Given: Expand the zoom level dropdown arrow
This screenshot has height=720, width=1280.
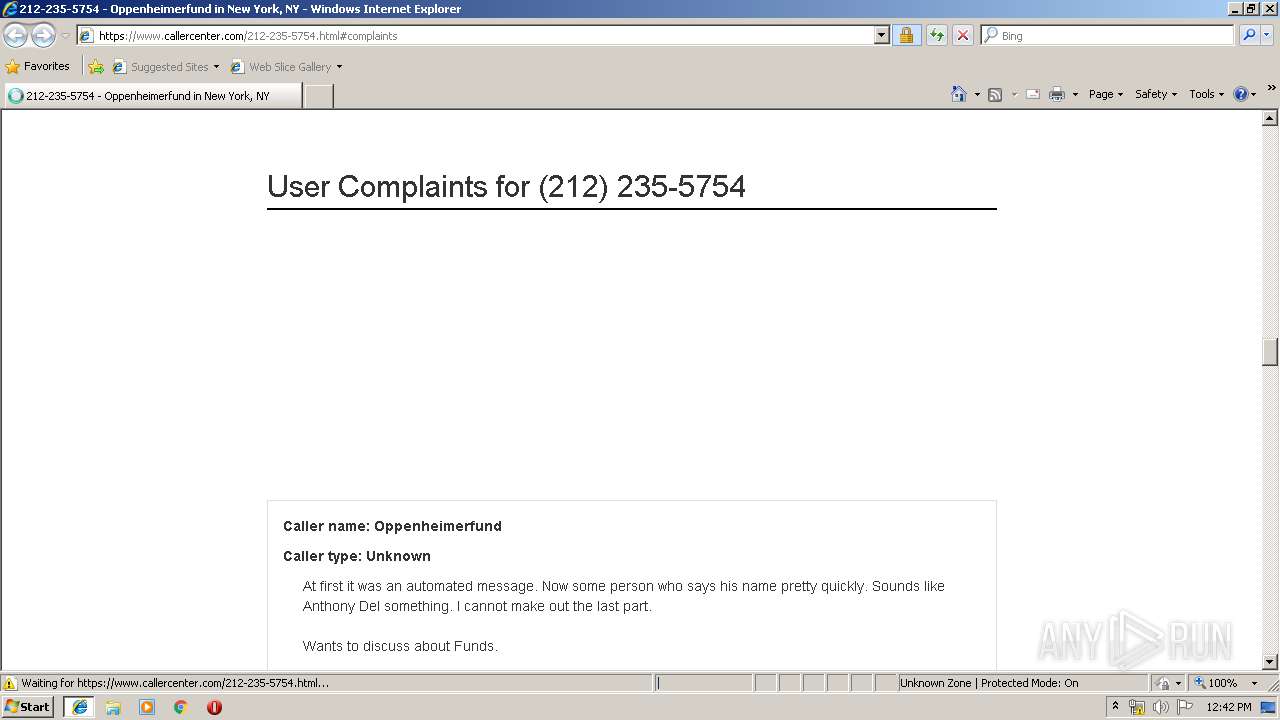Looking at the screenshot, I should (x=1254, y=683).
